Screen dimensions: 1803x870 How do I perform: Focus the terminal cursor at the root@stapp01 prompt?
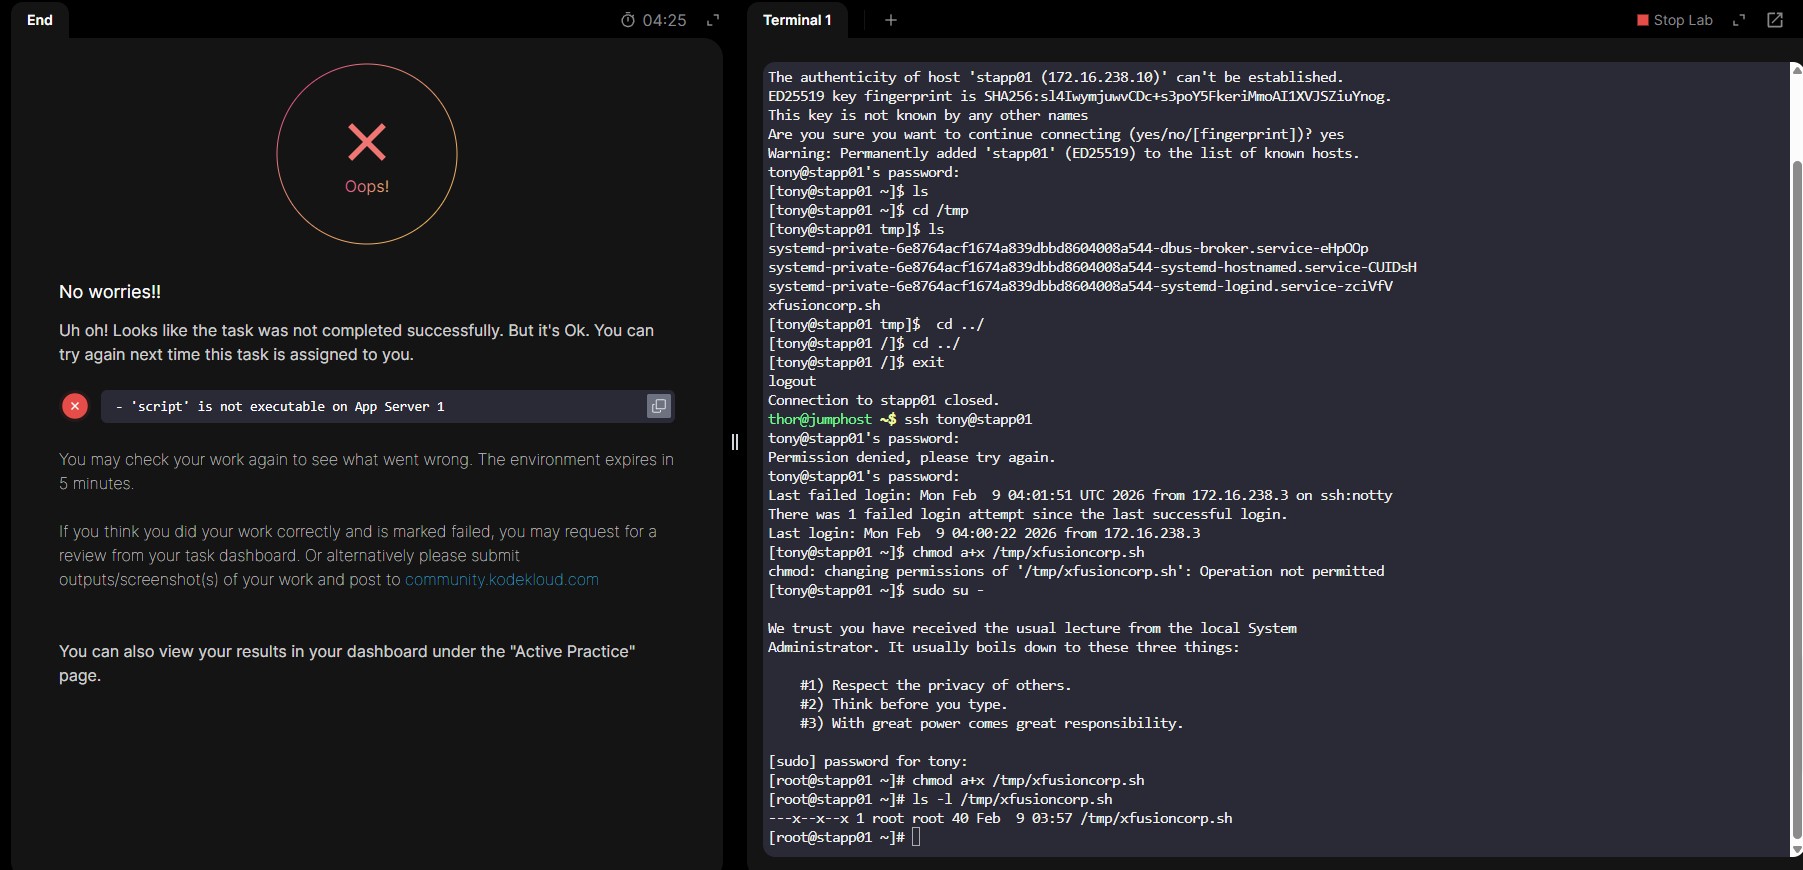916,837
